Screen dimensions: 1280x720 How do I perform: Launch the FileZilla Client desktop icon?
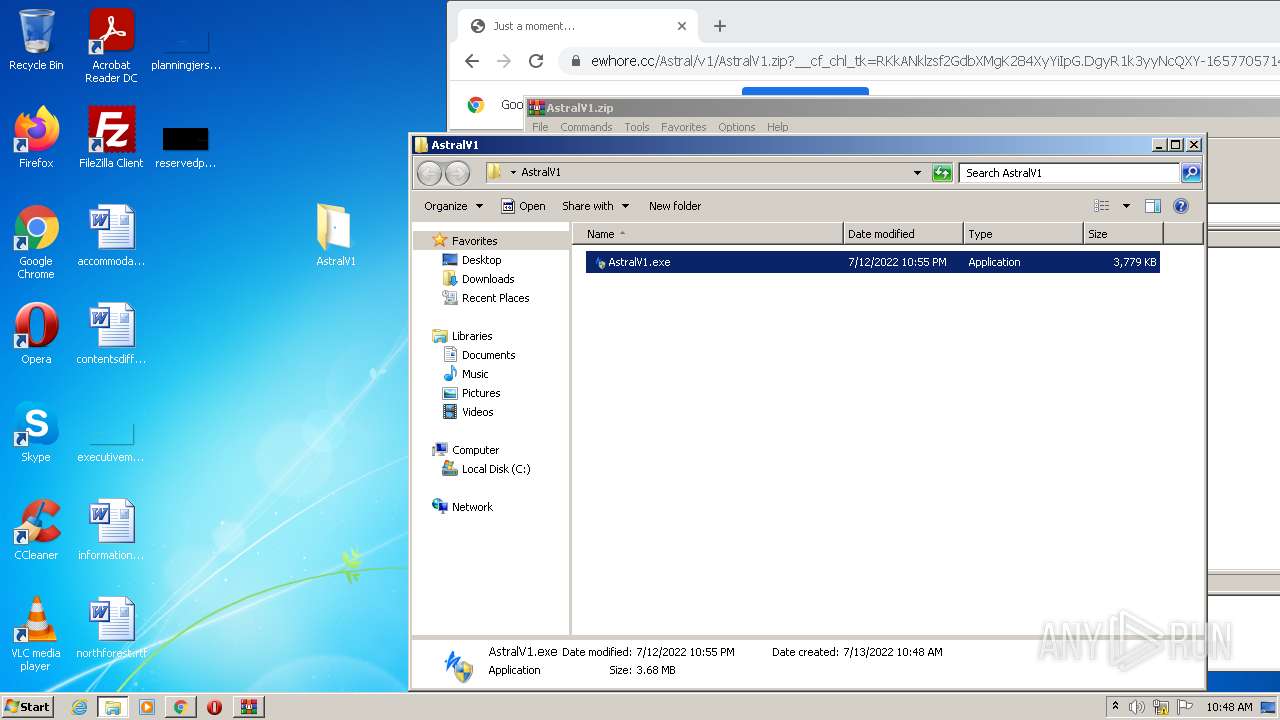111,138
